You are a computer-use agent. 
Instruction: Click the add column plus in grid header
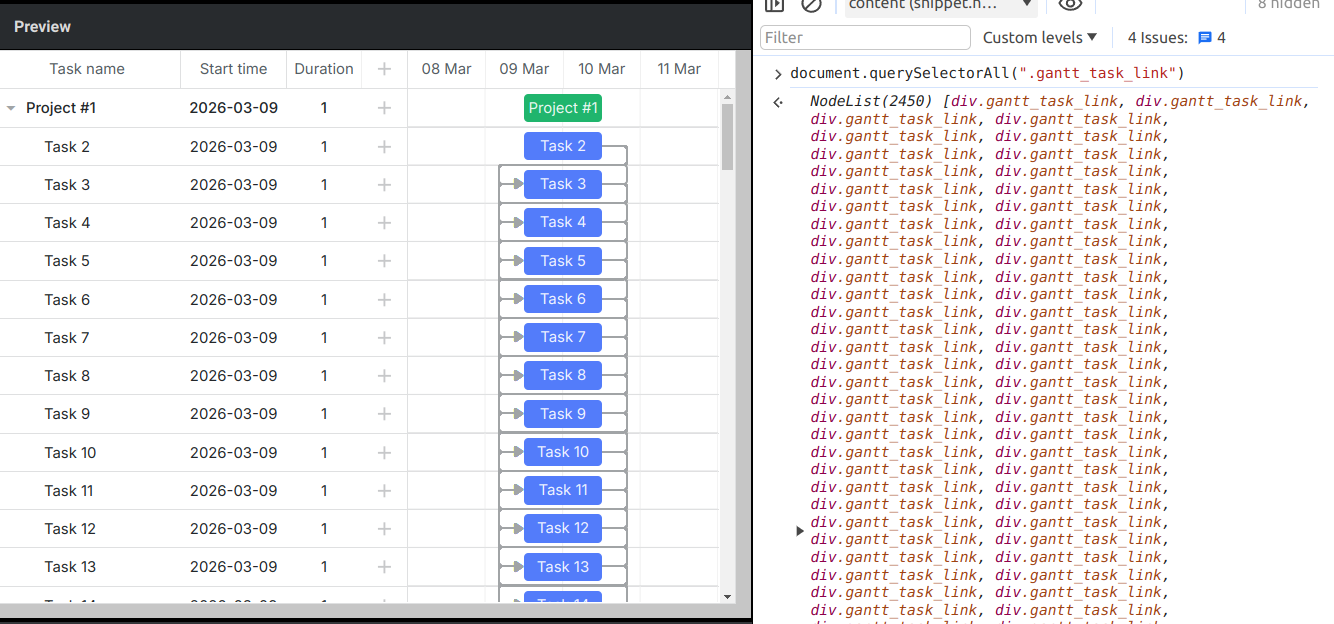tap(384, 69)
